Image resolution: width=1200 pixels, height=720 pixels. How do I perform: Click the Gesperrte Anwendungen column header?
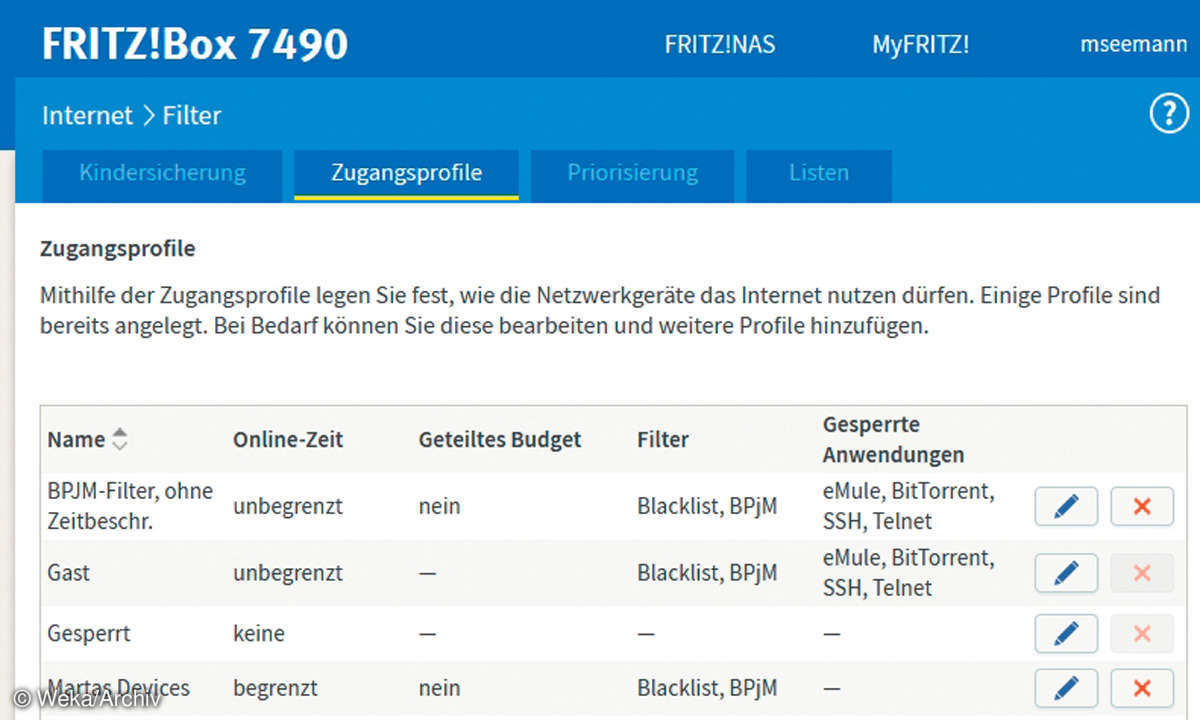[894, 439]
